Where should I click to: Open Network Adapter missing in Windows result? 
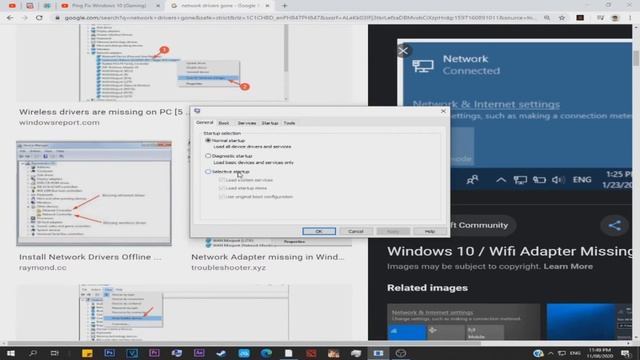tap(267, 257)
